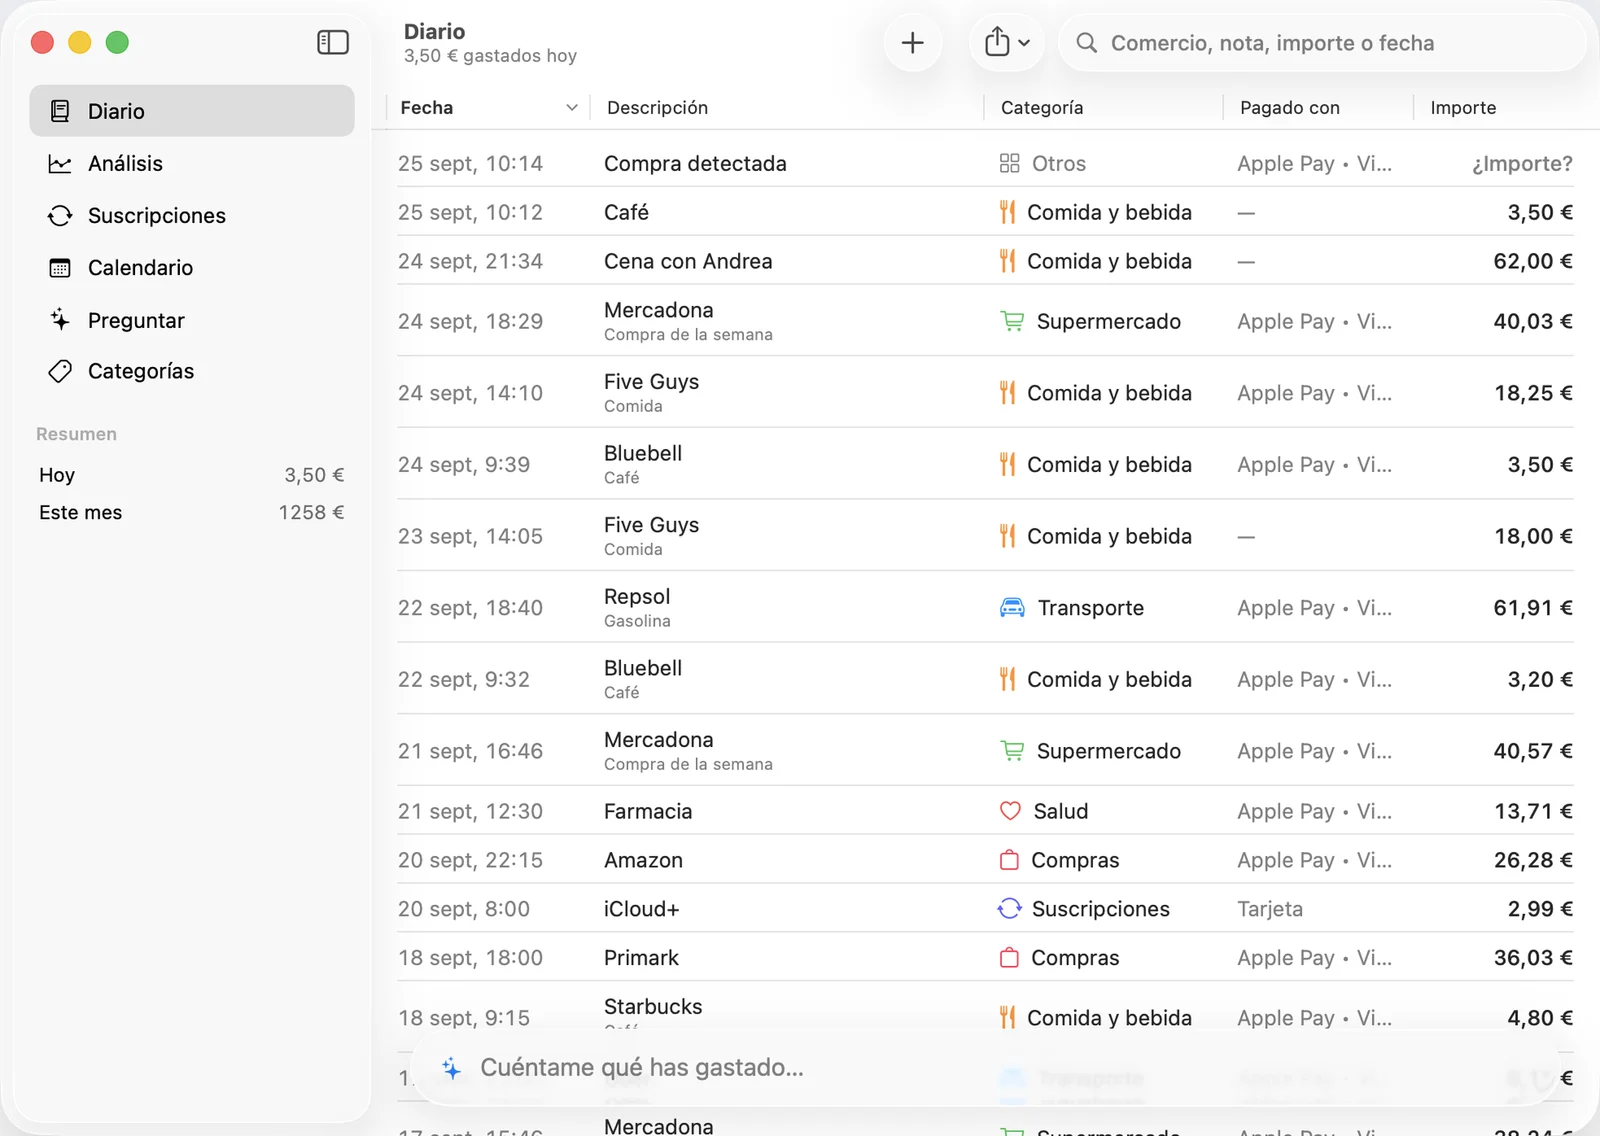Click the Preguntar sparkle icon
The height and width of the screenshot is (1136, 1600).
(60, 320)
